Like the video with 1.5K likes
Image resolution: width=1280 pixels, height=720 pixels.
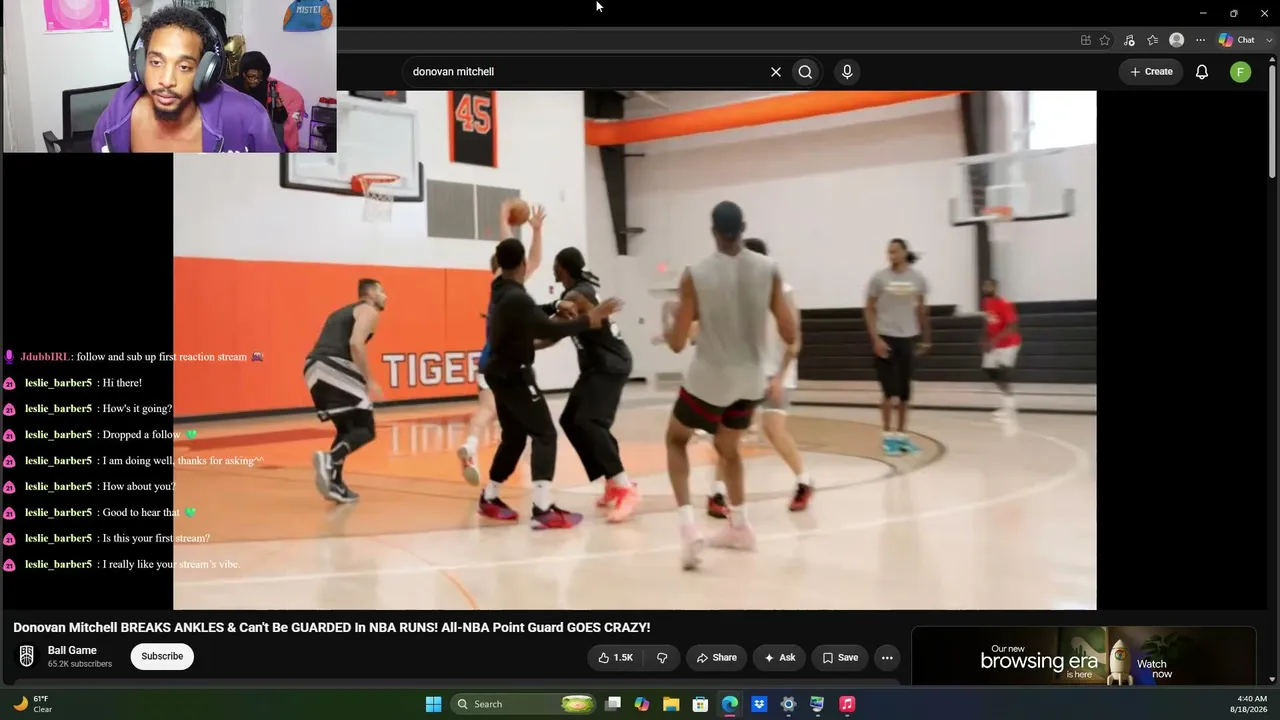(615, 657)
